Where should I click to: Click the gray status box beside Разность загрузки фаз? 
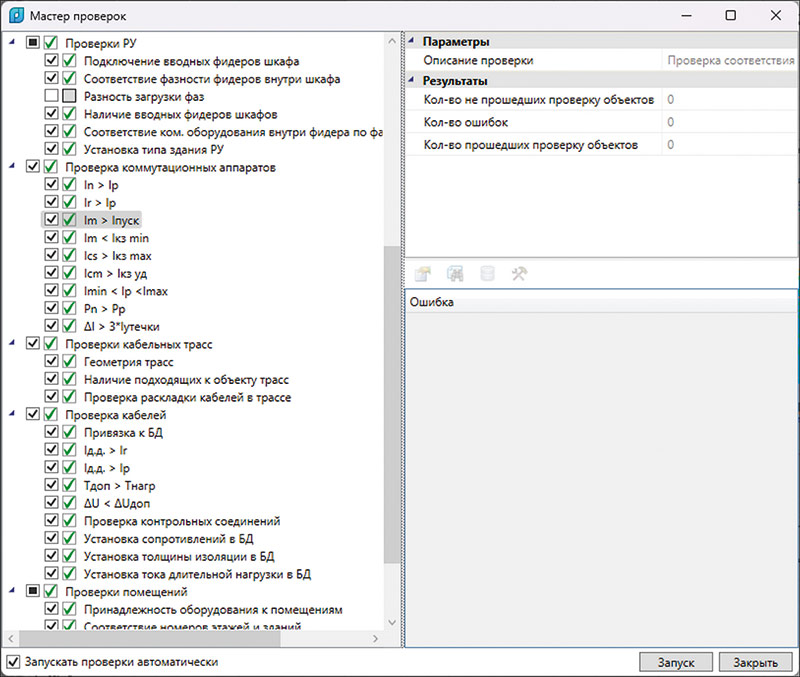coord(69,96)
